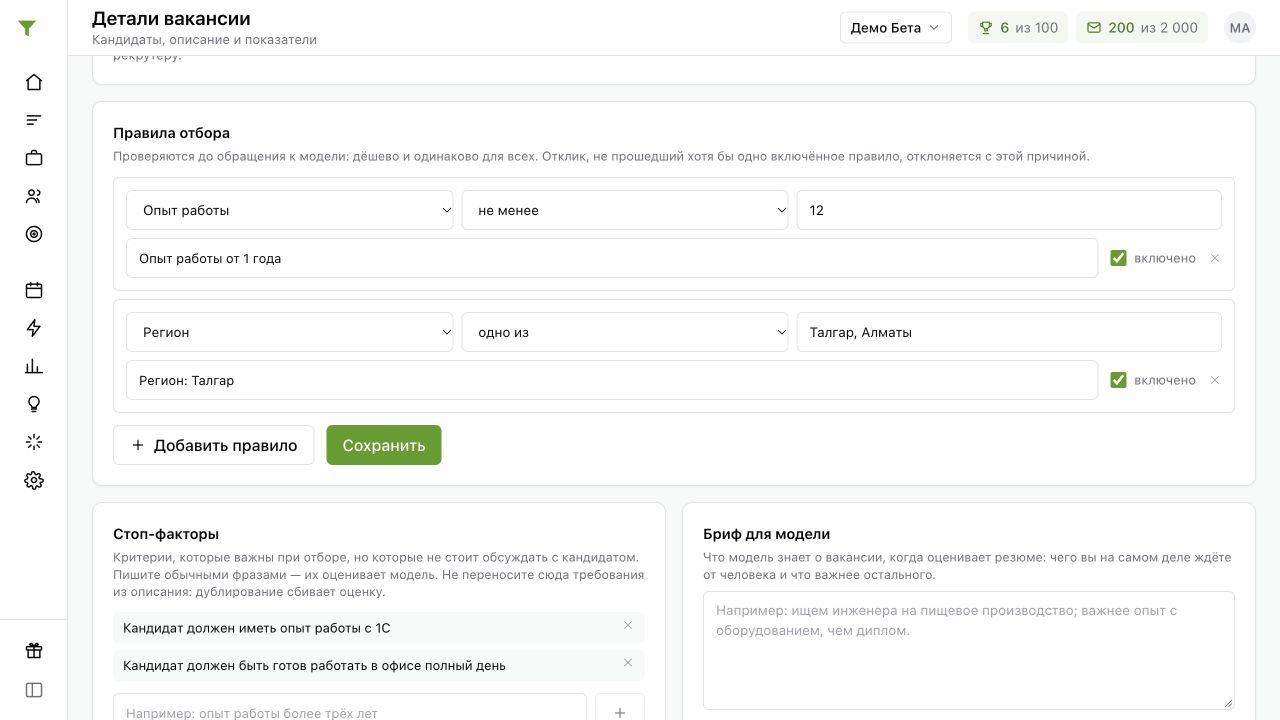Add stop-factor with the plus button

pyautogui.click(x=620, y=713)
